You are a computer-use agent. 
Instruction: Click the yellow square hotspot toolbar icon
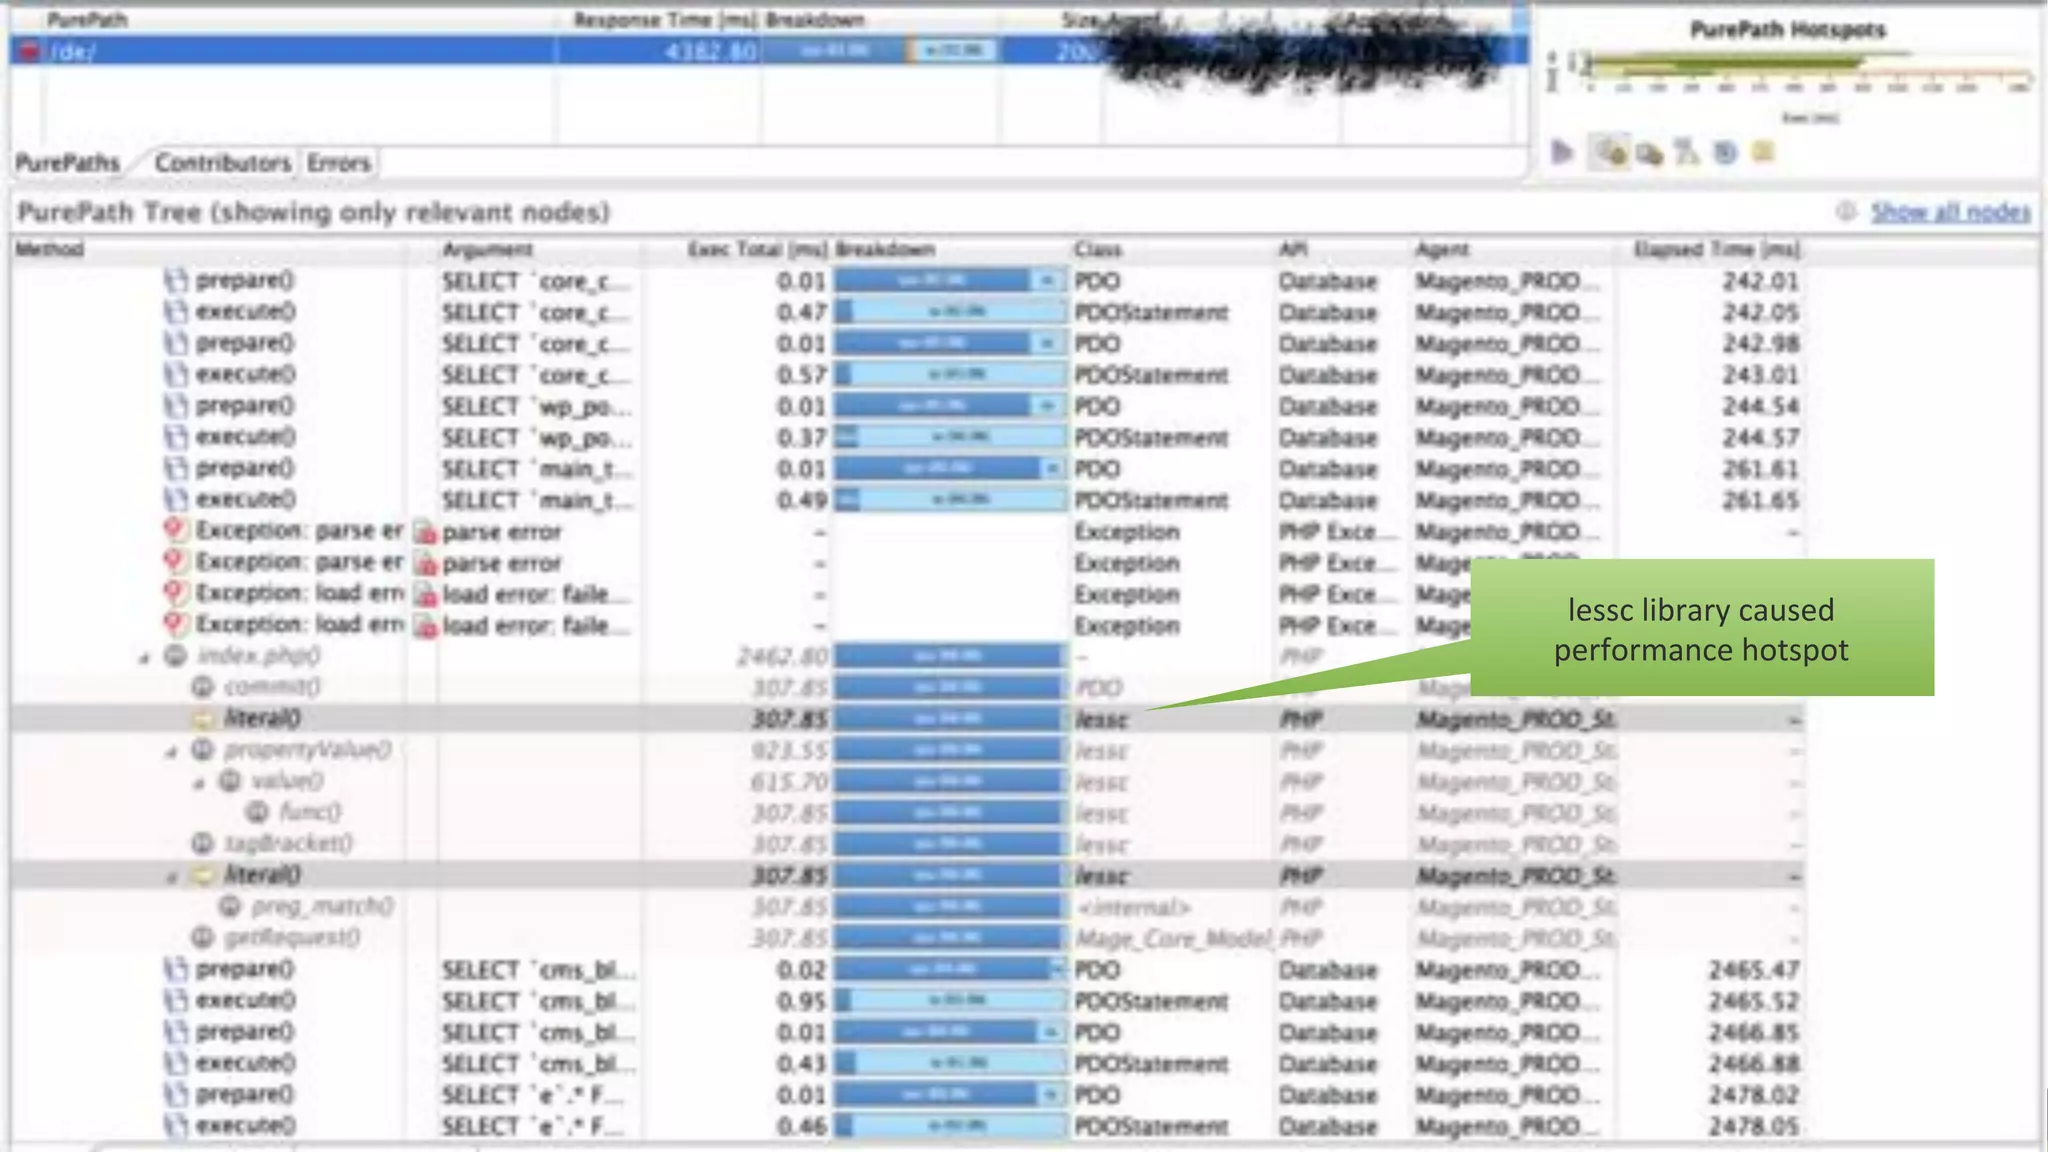(x=1763, y=151)
